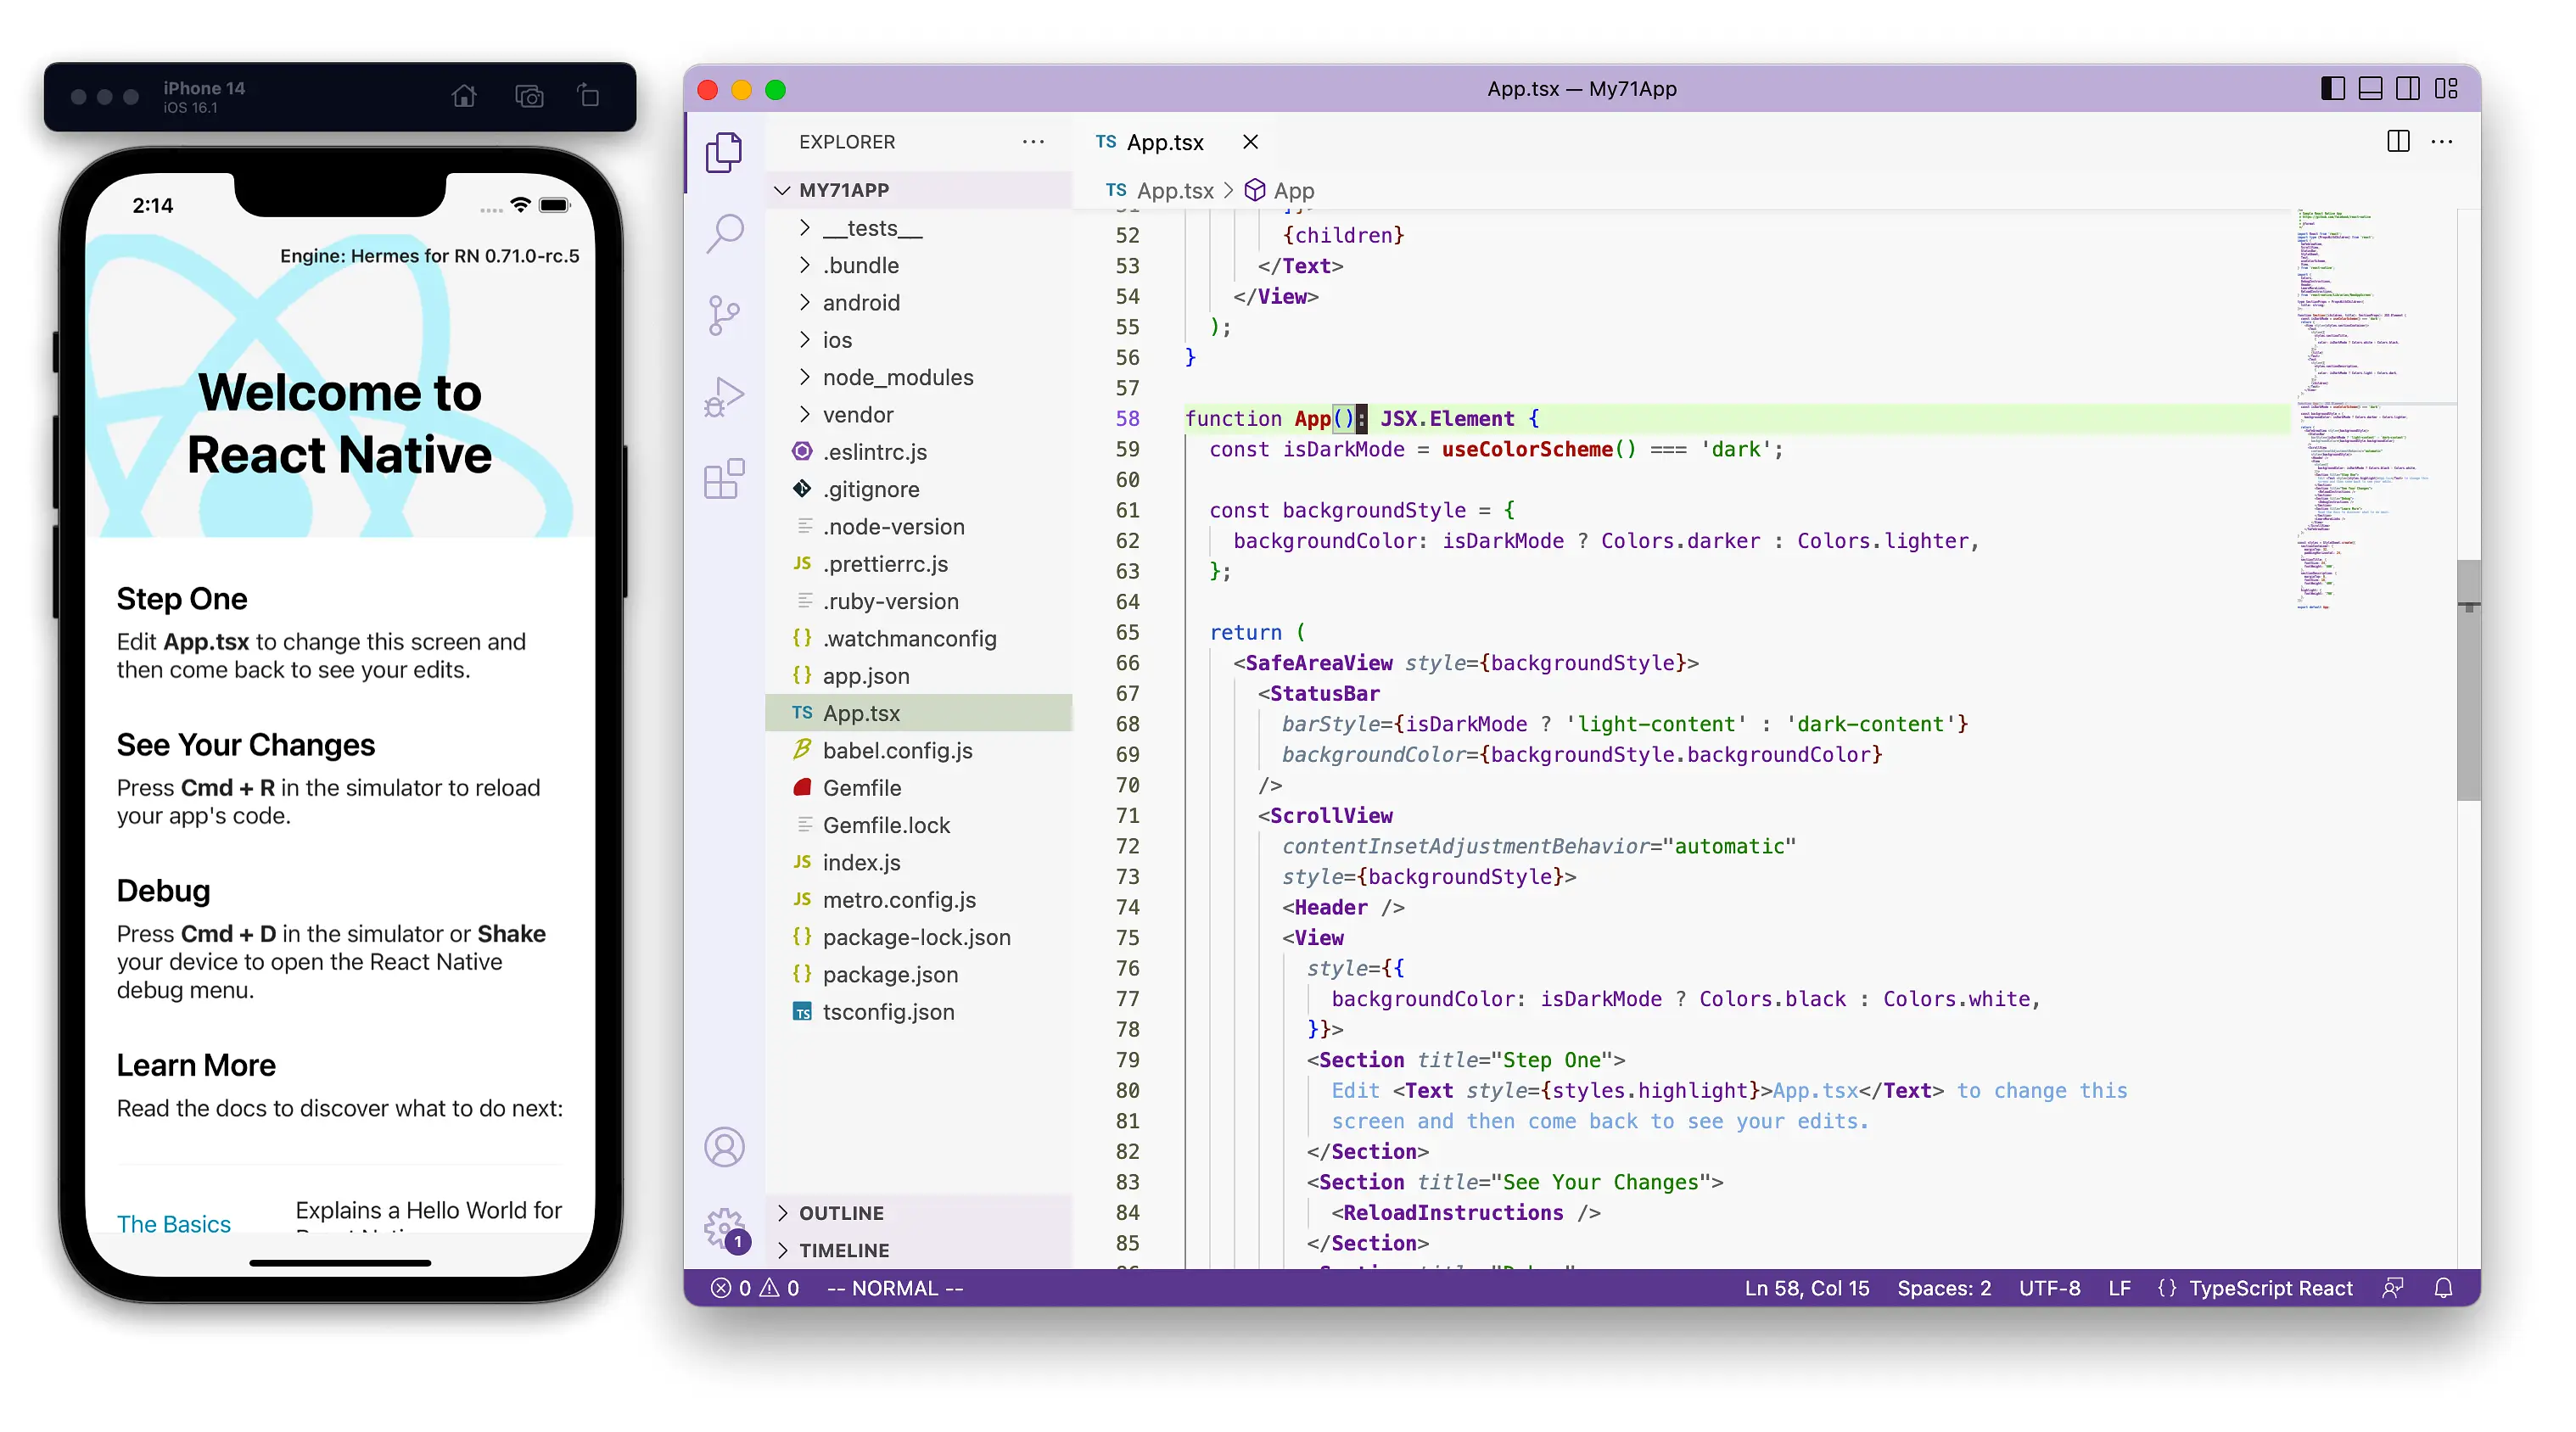Open the metro.config.js file

coord(918,900)
